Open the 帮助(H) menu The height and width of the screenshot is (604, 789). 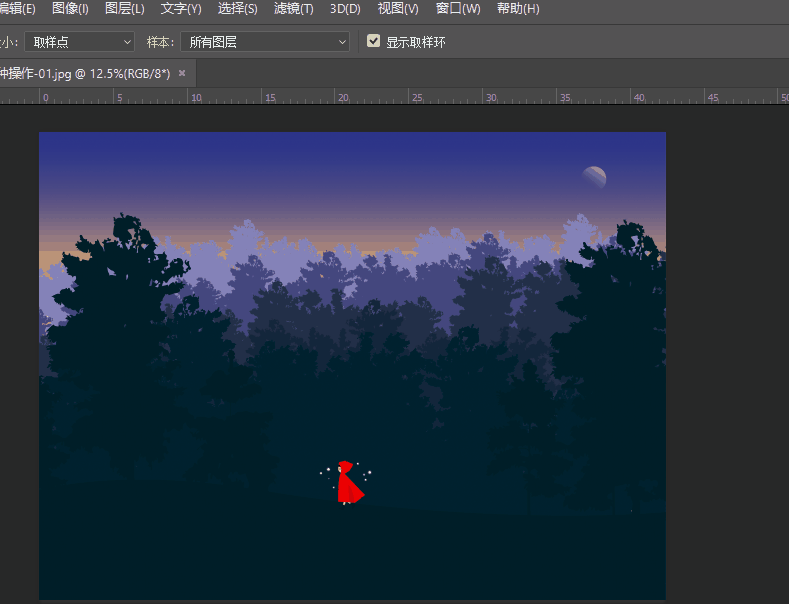click(x=518, y=9)
